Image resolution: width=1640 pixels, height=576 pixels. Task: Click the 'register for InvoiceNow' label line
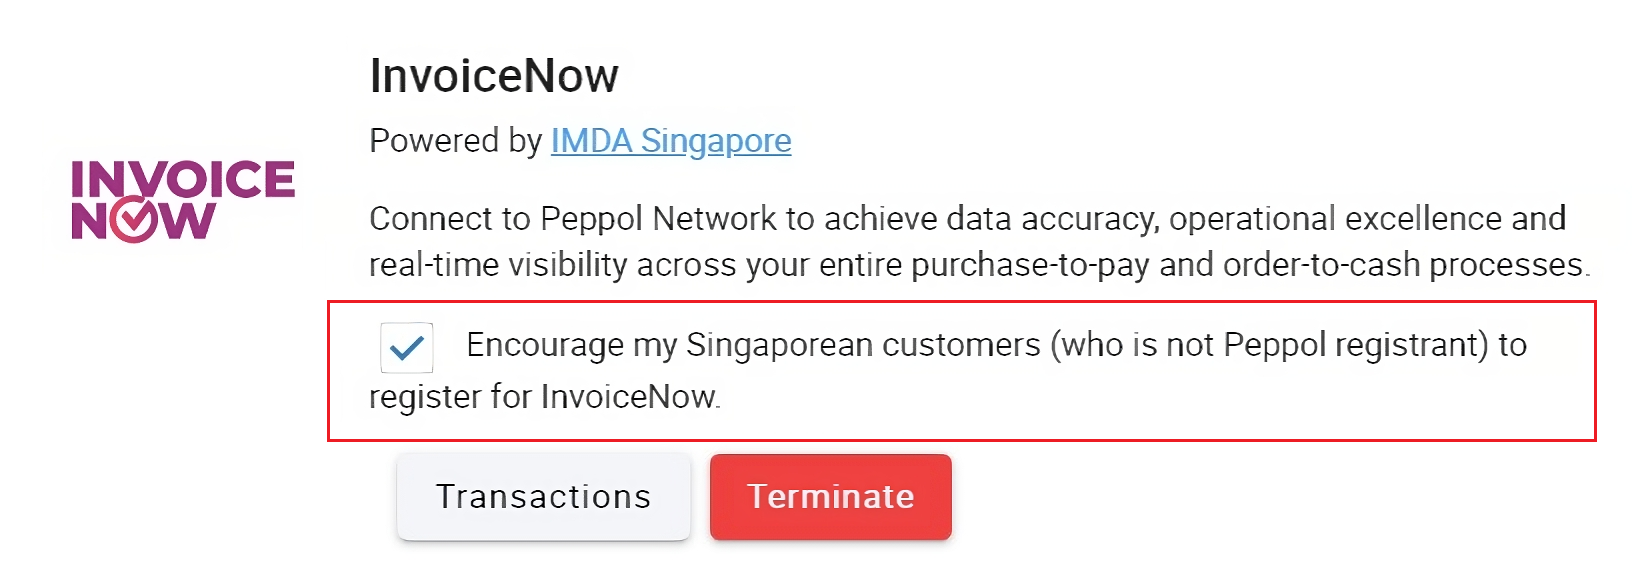pyautogui.click(x=544, y=397)
